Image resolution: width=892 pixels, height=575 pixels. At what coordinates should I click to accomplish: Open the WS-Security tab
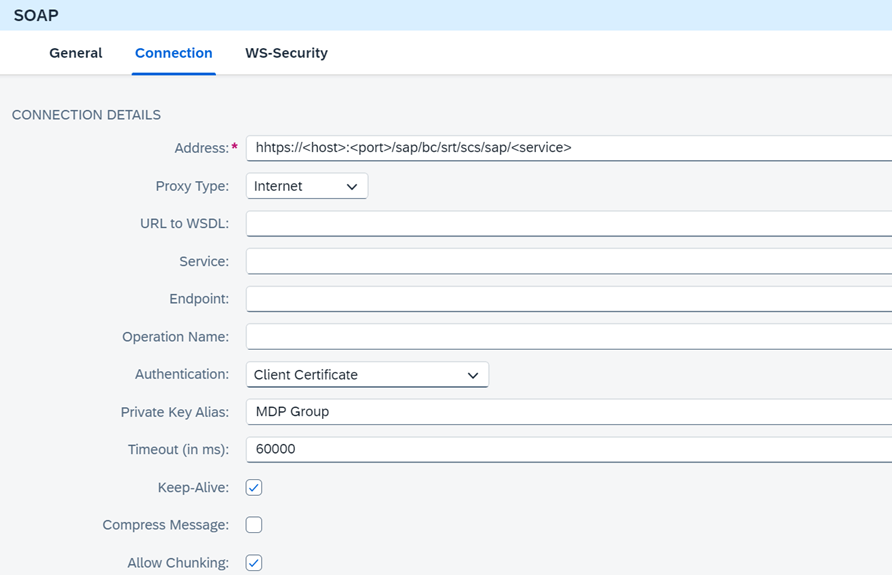286,53
